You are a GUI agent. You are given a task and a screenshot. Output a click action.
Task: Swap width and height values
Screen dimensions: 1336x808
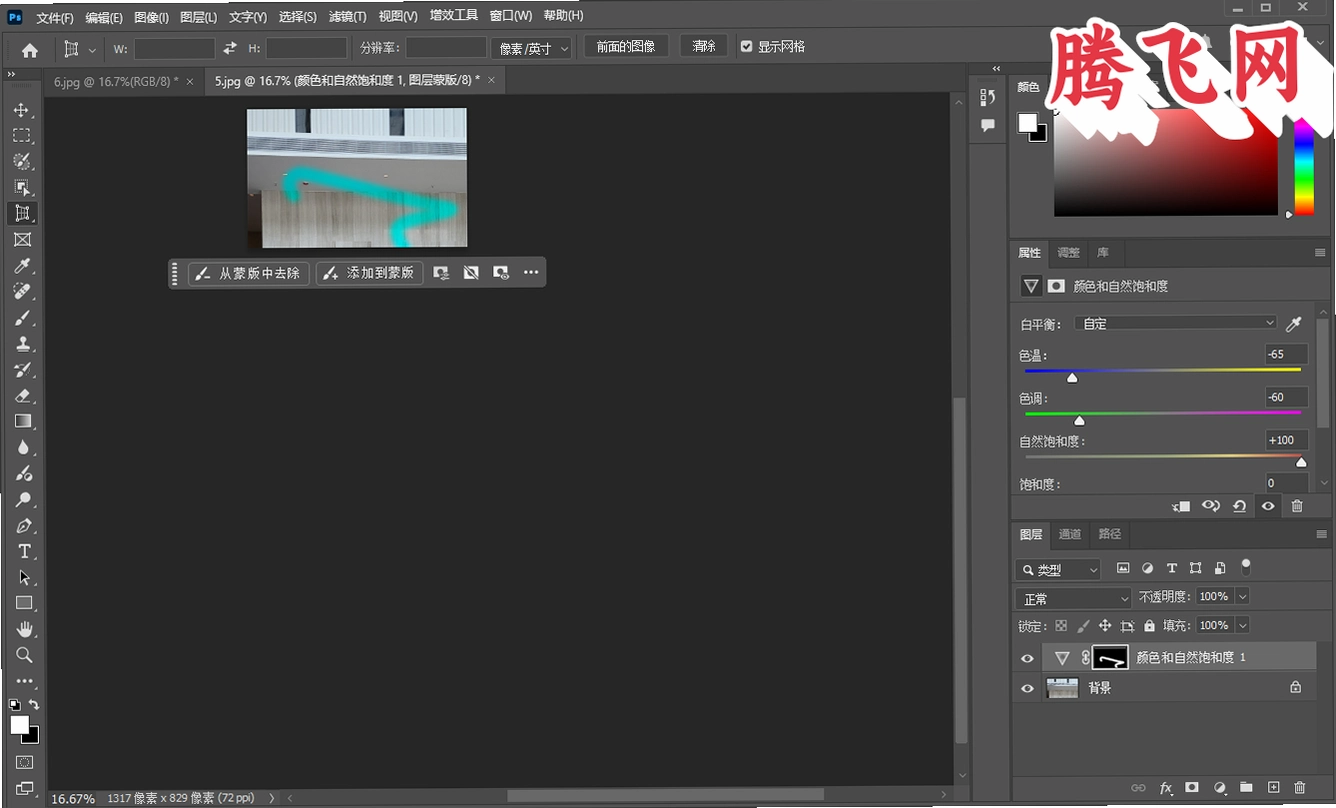[230, 48]
